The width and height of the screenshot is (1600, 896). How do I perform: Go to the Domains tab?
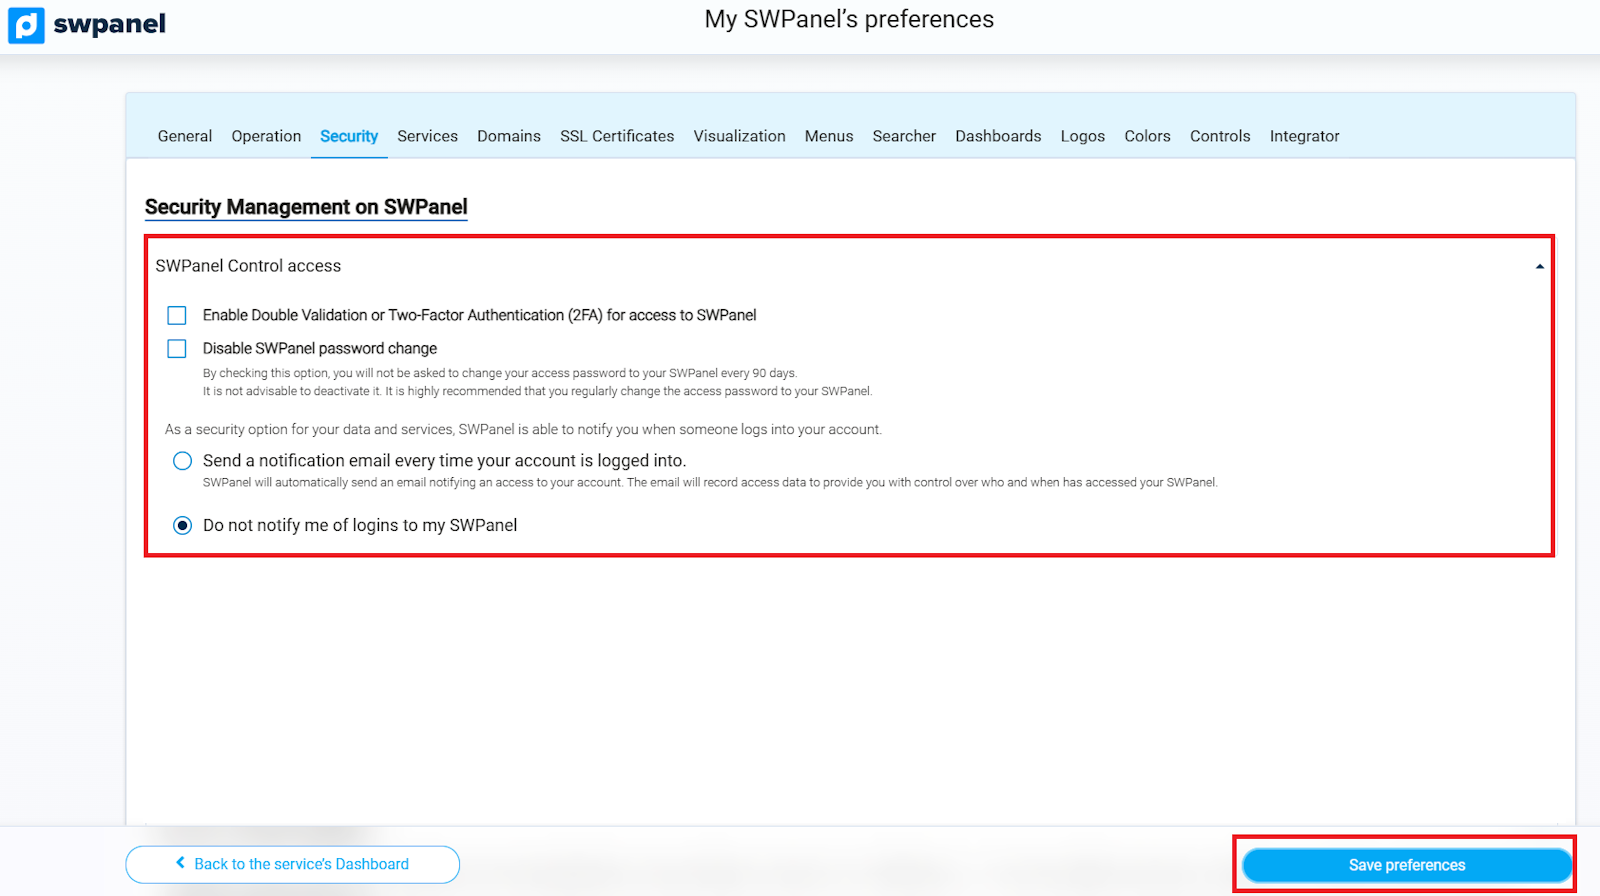(508, 136)
